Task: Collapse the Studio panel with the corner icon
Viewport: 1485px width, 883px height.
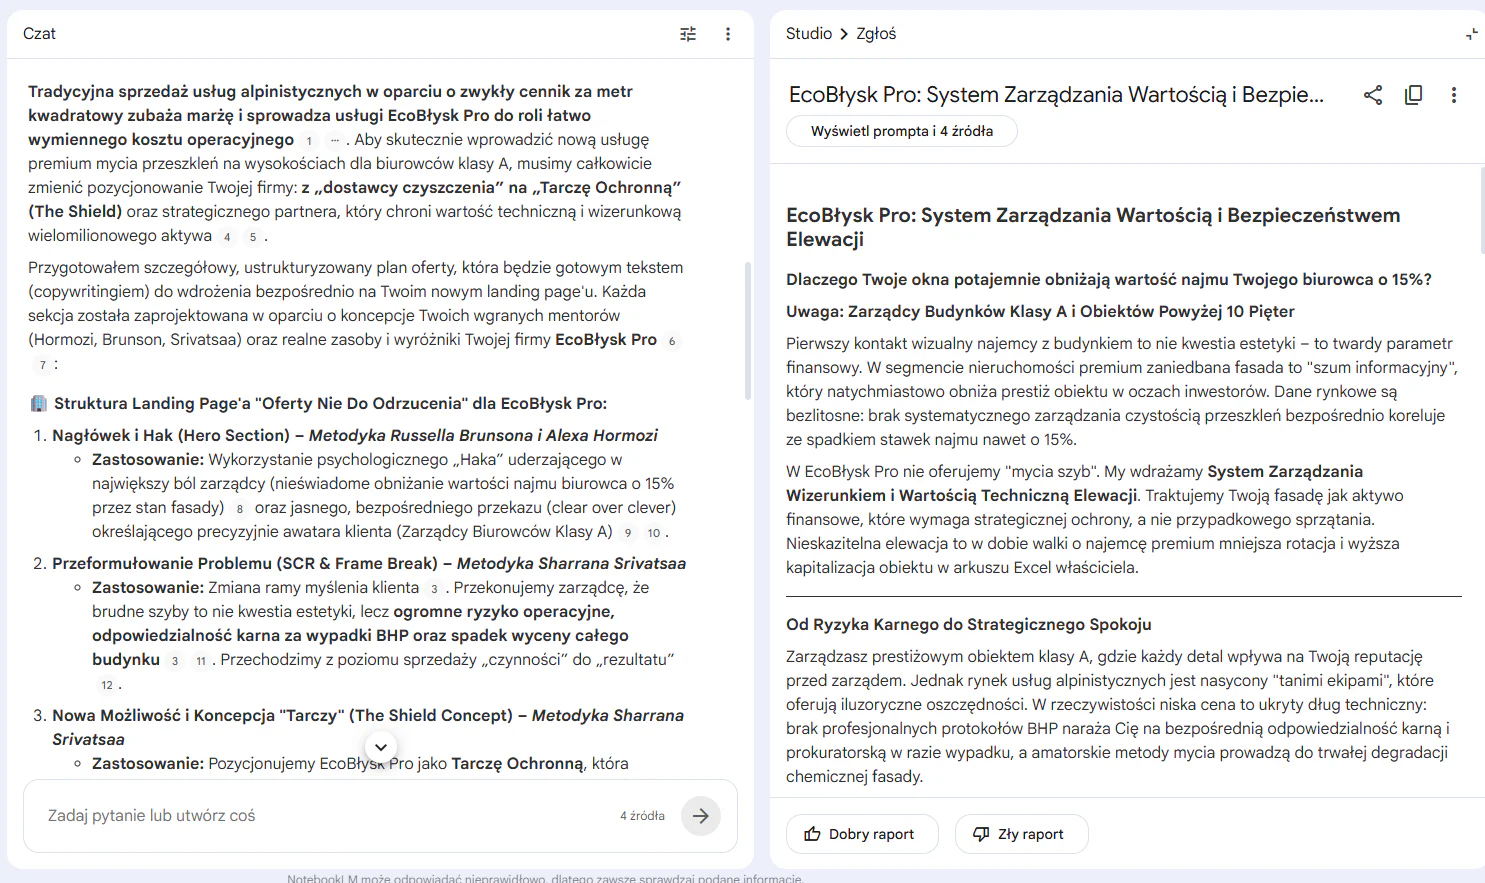Action: click(x=1472, y=34)
